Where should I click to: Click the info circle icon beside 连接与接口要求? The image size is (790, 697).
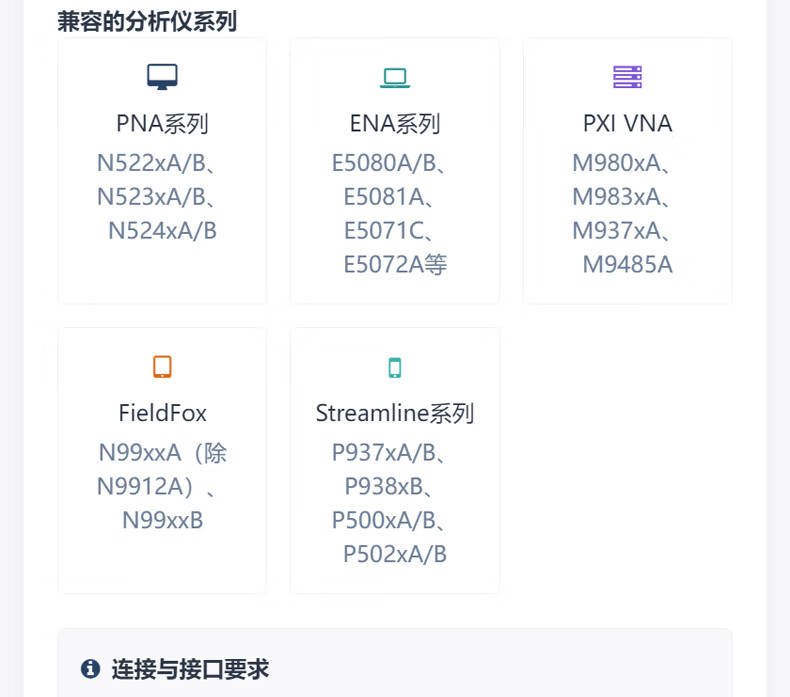[x=91, y=669]
